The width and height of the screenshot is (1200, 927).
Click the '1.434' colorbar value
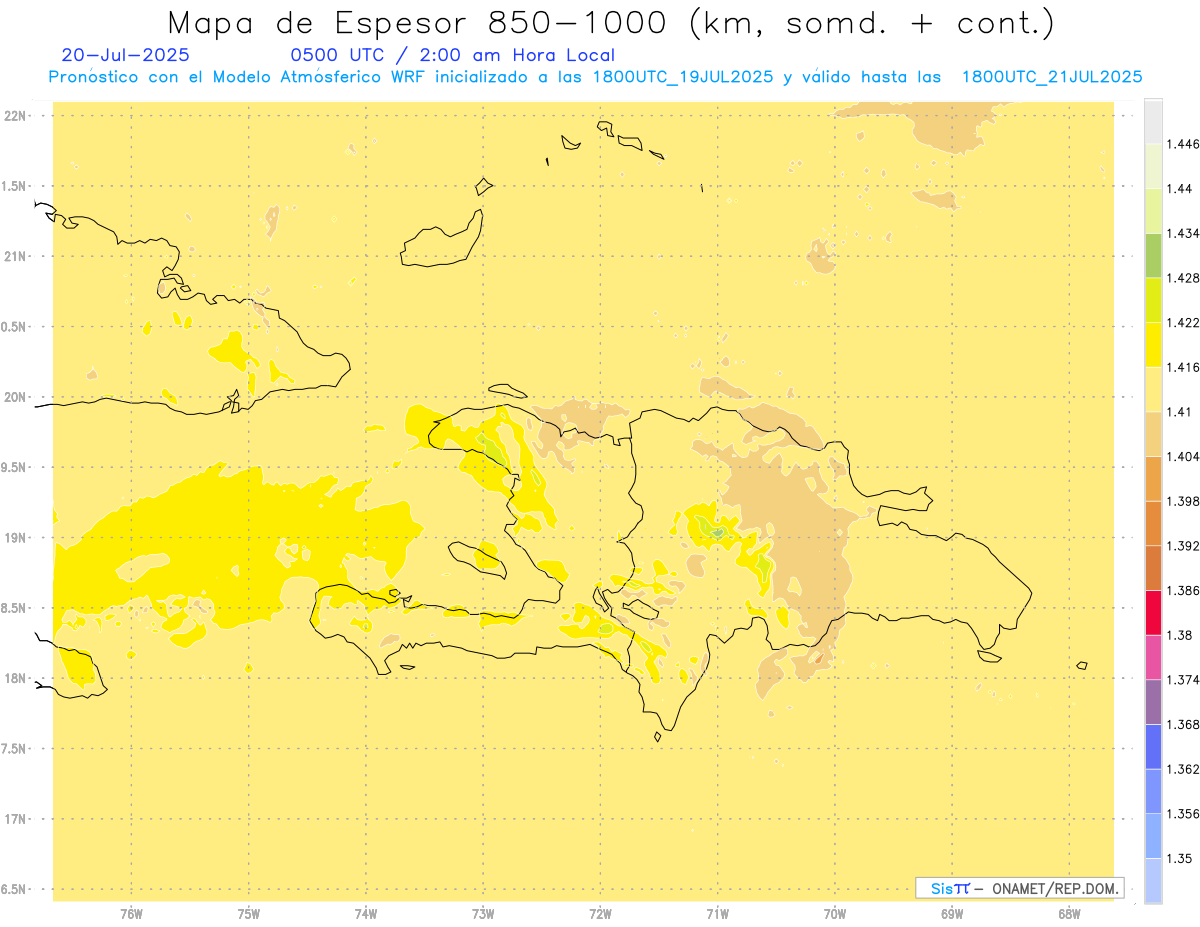(x=1182, y=233)
